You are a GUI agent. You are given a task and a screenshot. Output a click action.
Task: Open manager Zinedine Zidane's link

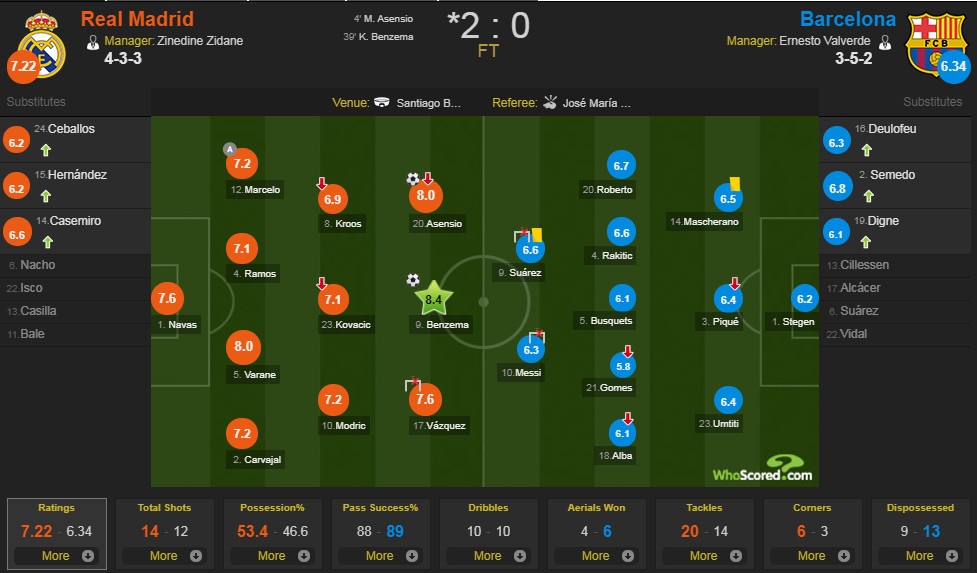pyautogui.click(x=200, y=41)
